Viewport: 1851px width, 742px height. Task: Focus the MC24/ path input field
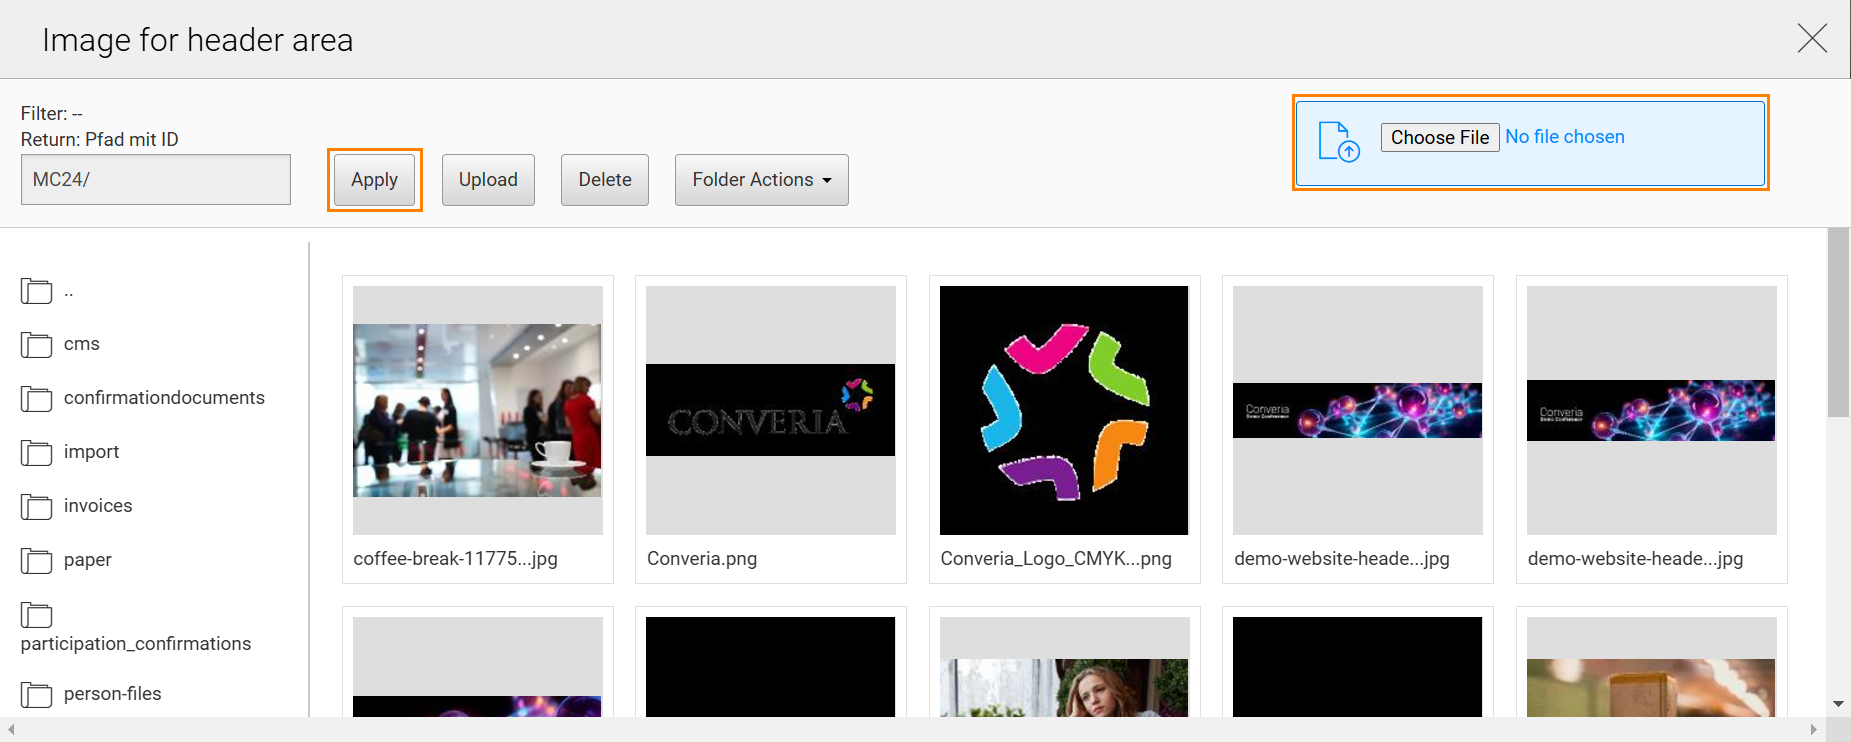(x=156, y=180)
